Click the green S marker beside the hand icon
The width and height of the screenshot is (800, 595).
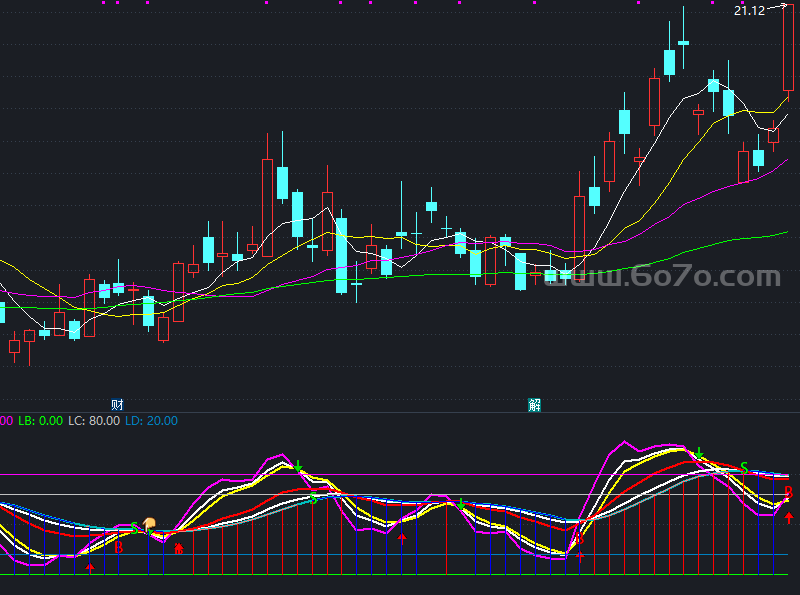tap(134, 528)
